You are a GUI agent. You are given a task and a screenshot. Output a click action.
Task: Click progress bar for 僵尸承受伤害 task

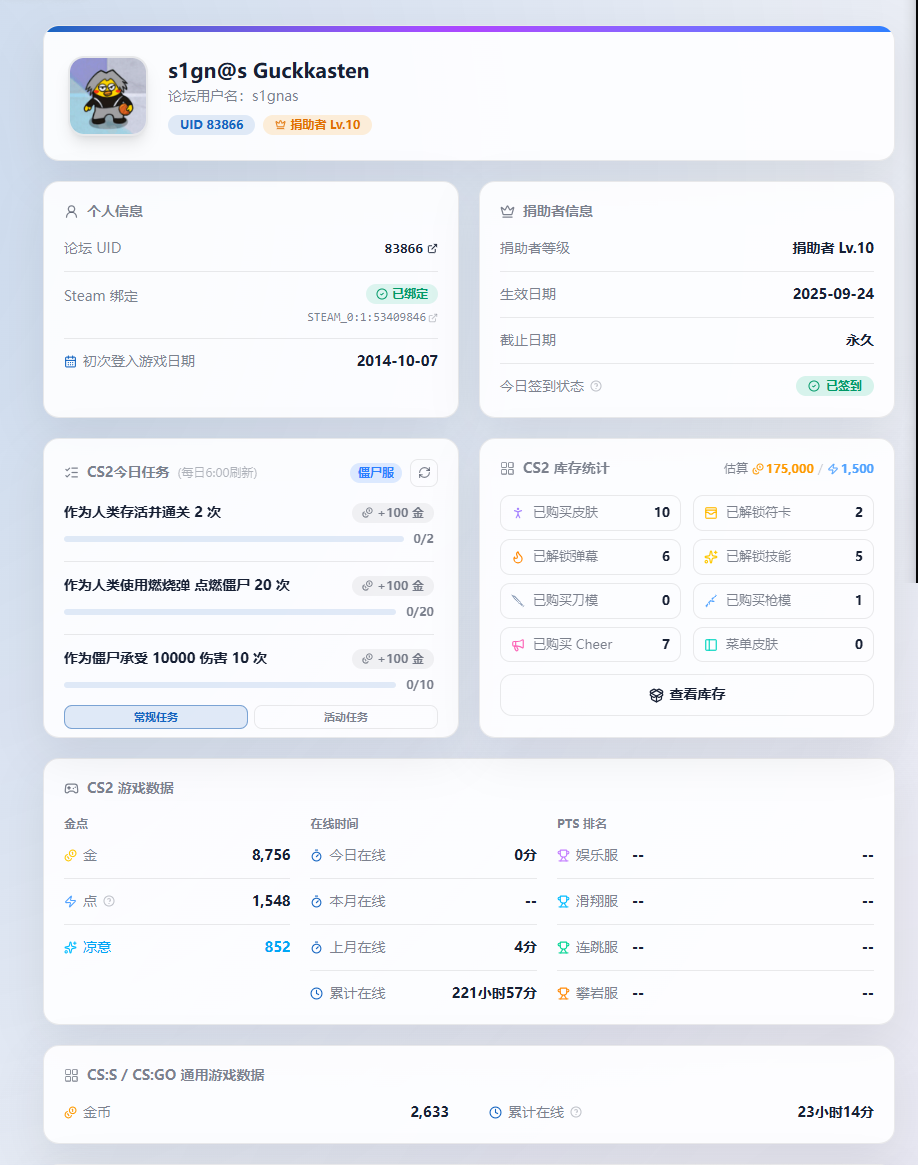point(230,685)
